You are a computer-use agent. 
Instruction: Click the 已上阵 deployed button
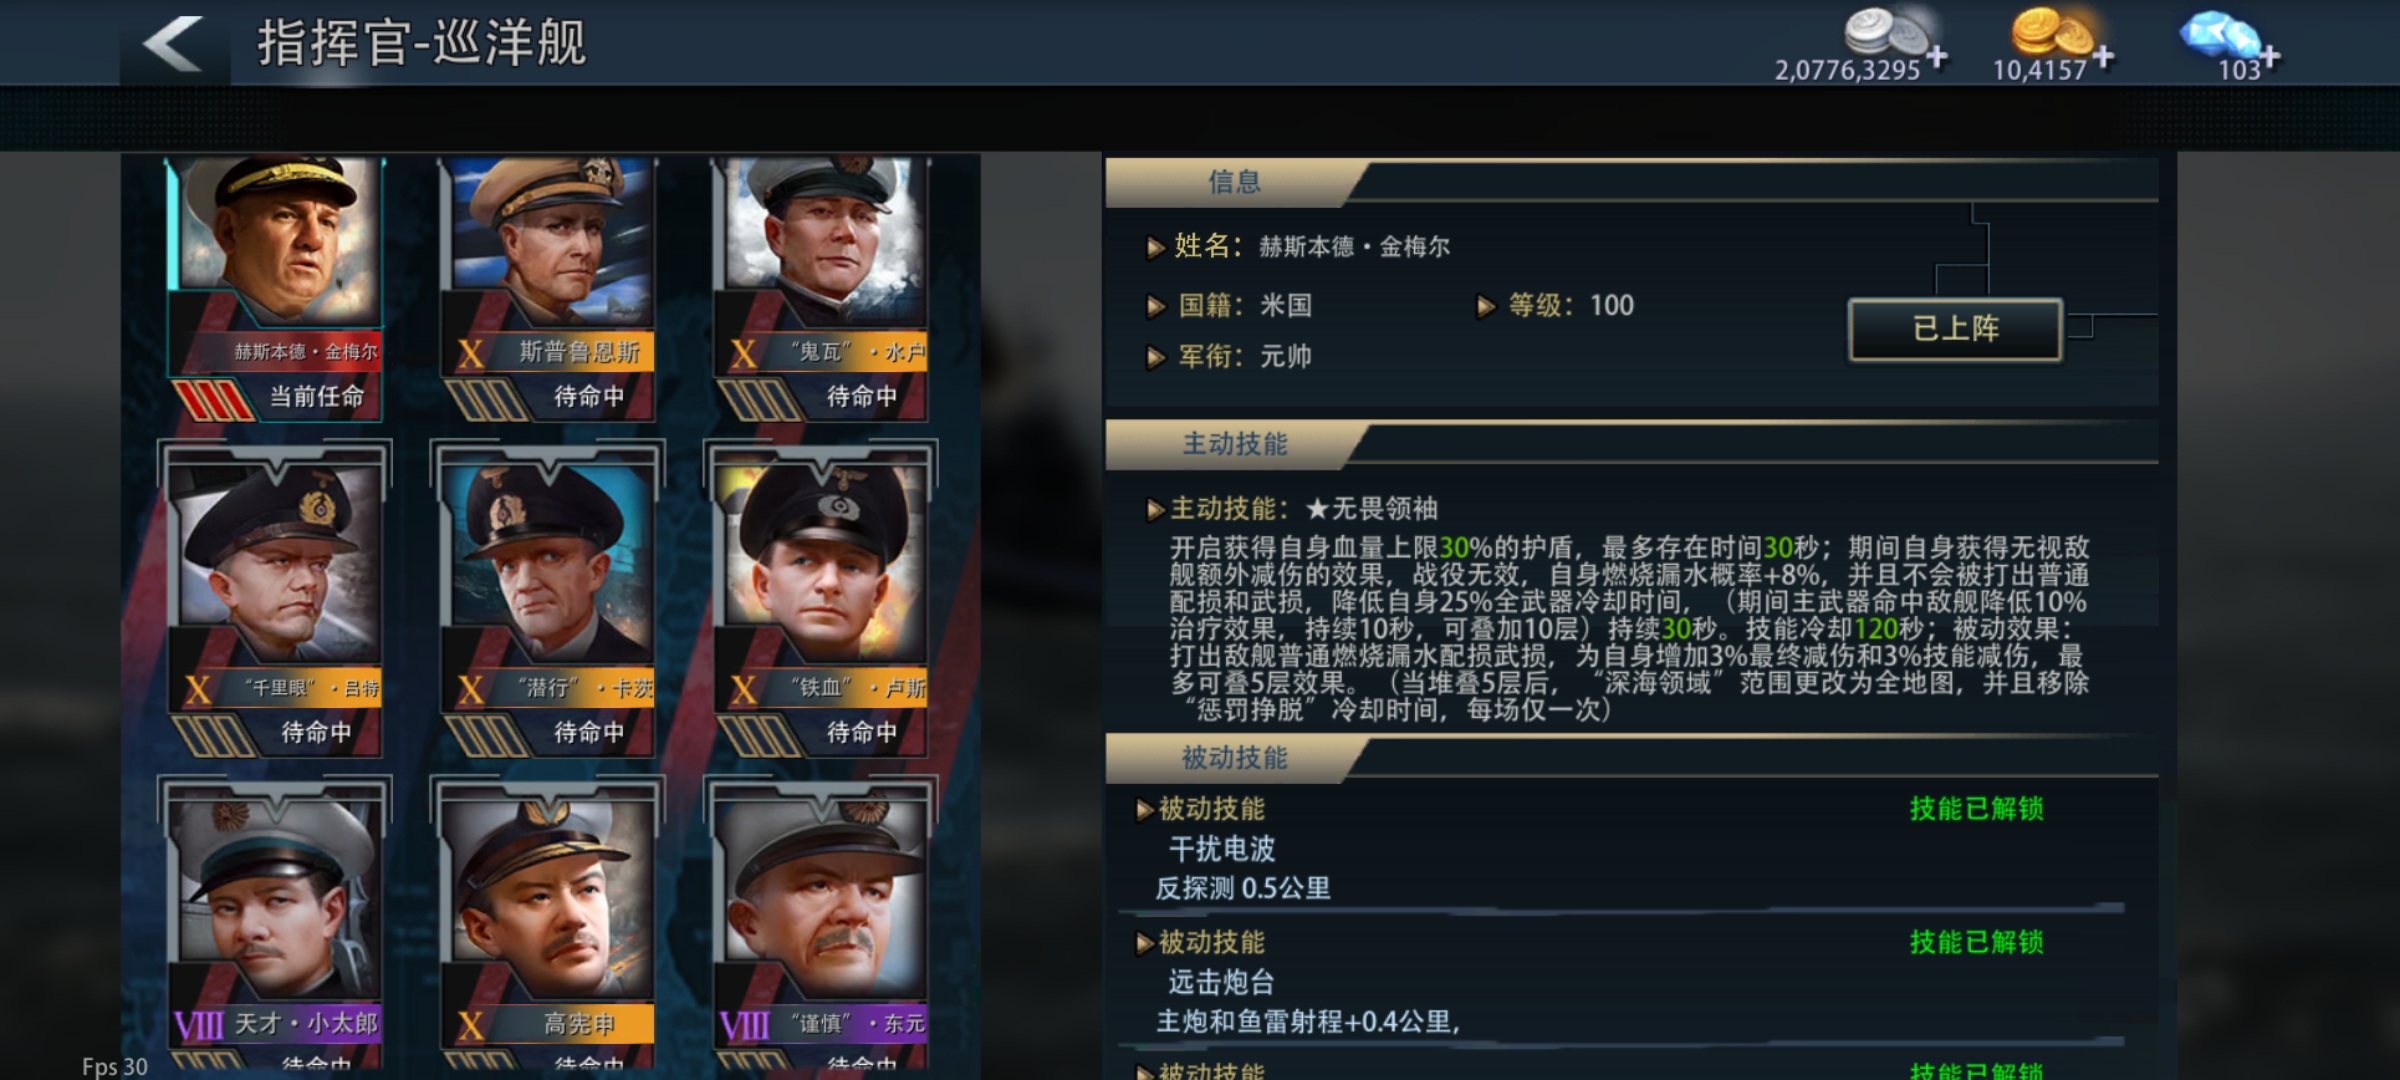(x=1955, y=329)
